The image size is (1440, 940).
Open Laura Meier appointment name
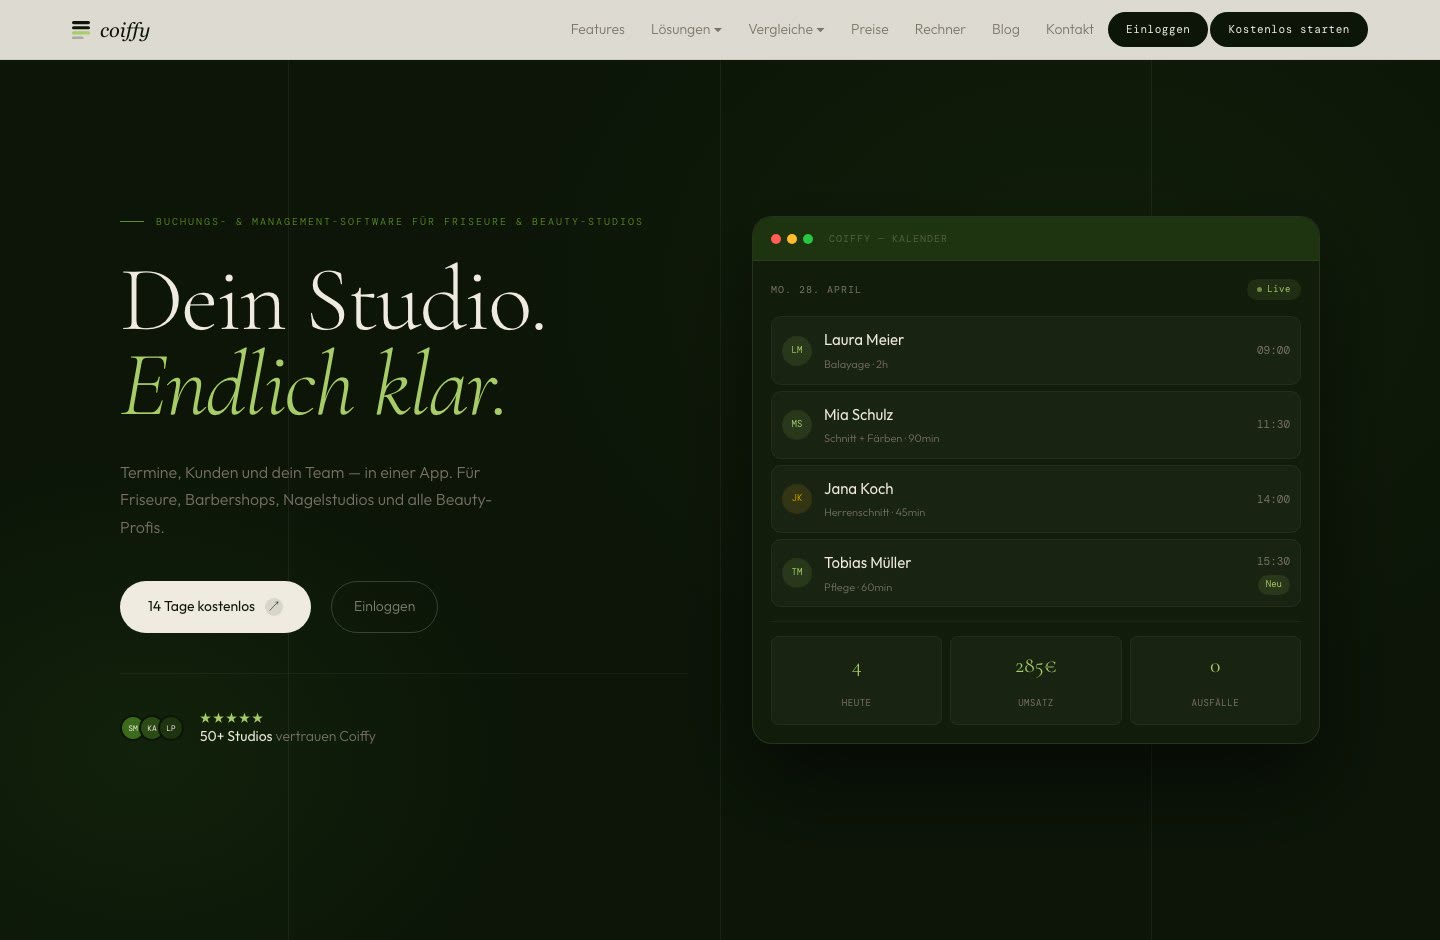(863, 340)
